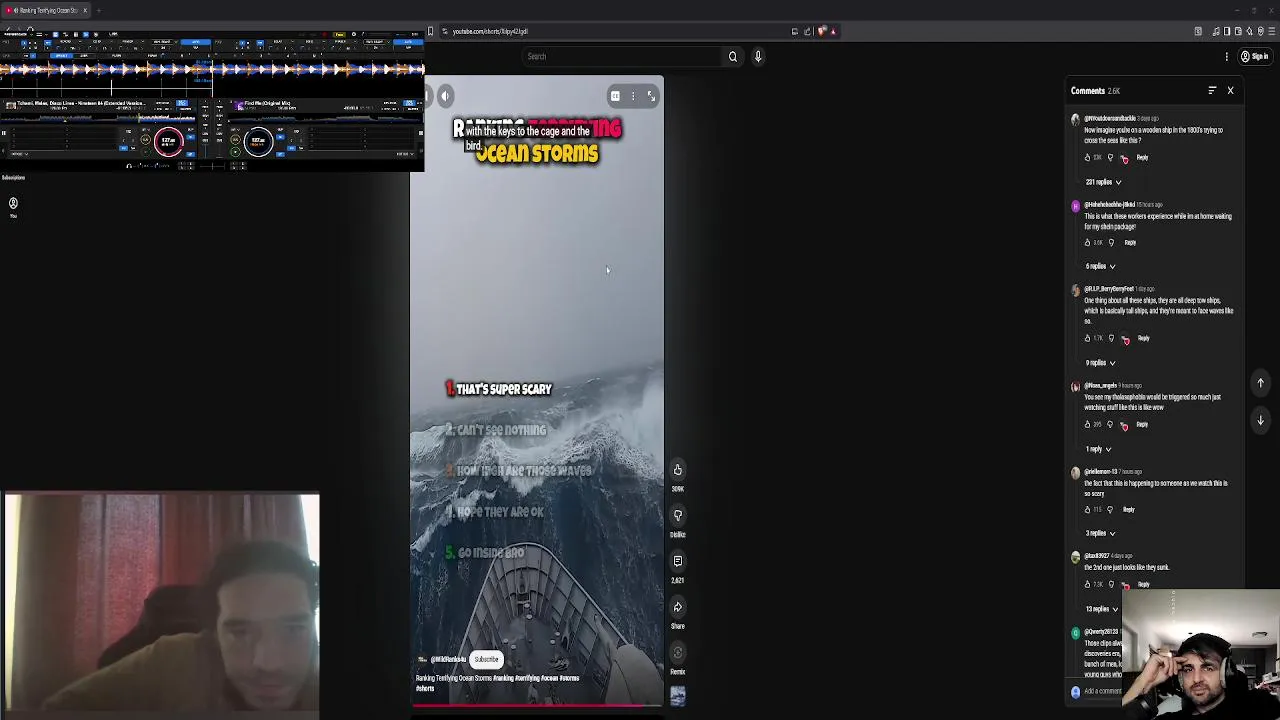
Task: Toggle captions on the Short player
Action: pyautogui.click(x=615, y=96)
